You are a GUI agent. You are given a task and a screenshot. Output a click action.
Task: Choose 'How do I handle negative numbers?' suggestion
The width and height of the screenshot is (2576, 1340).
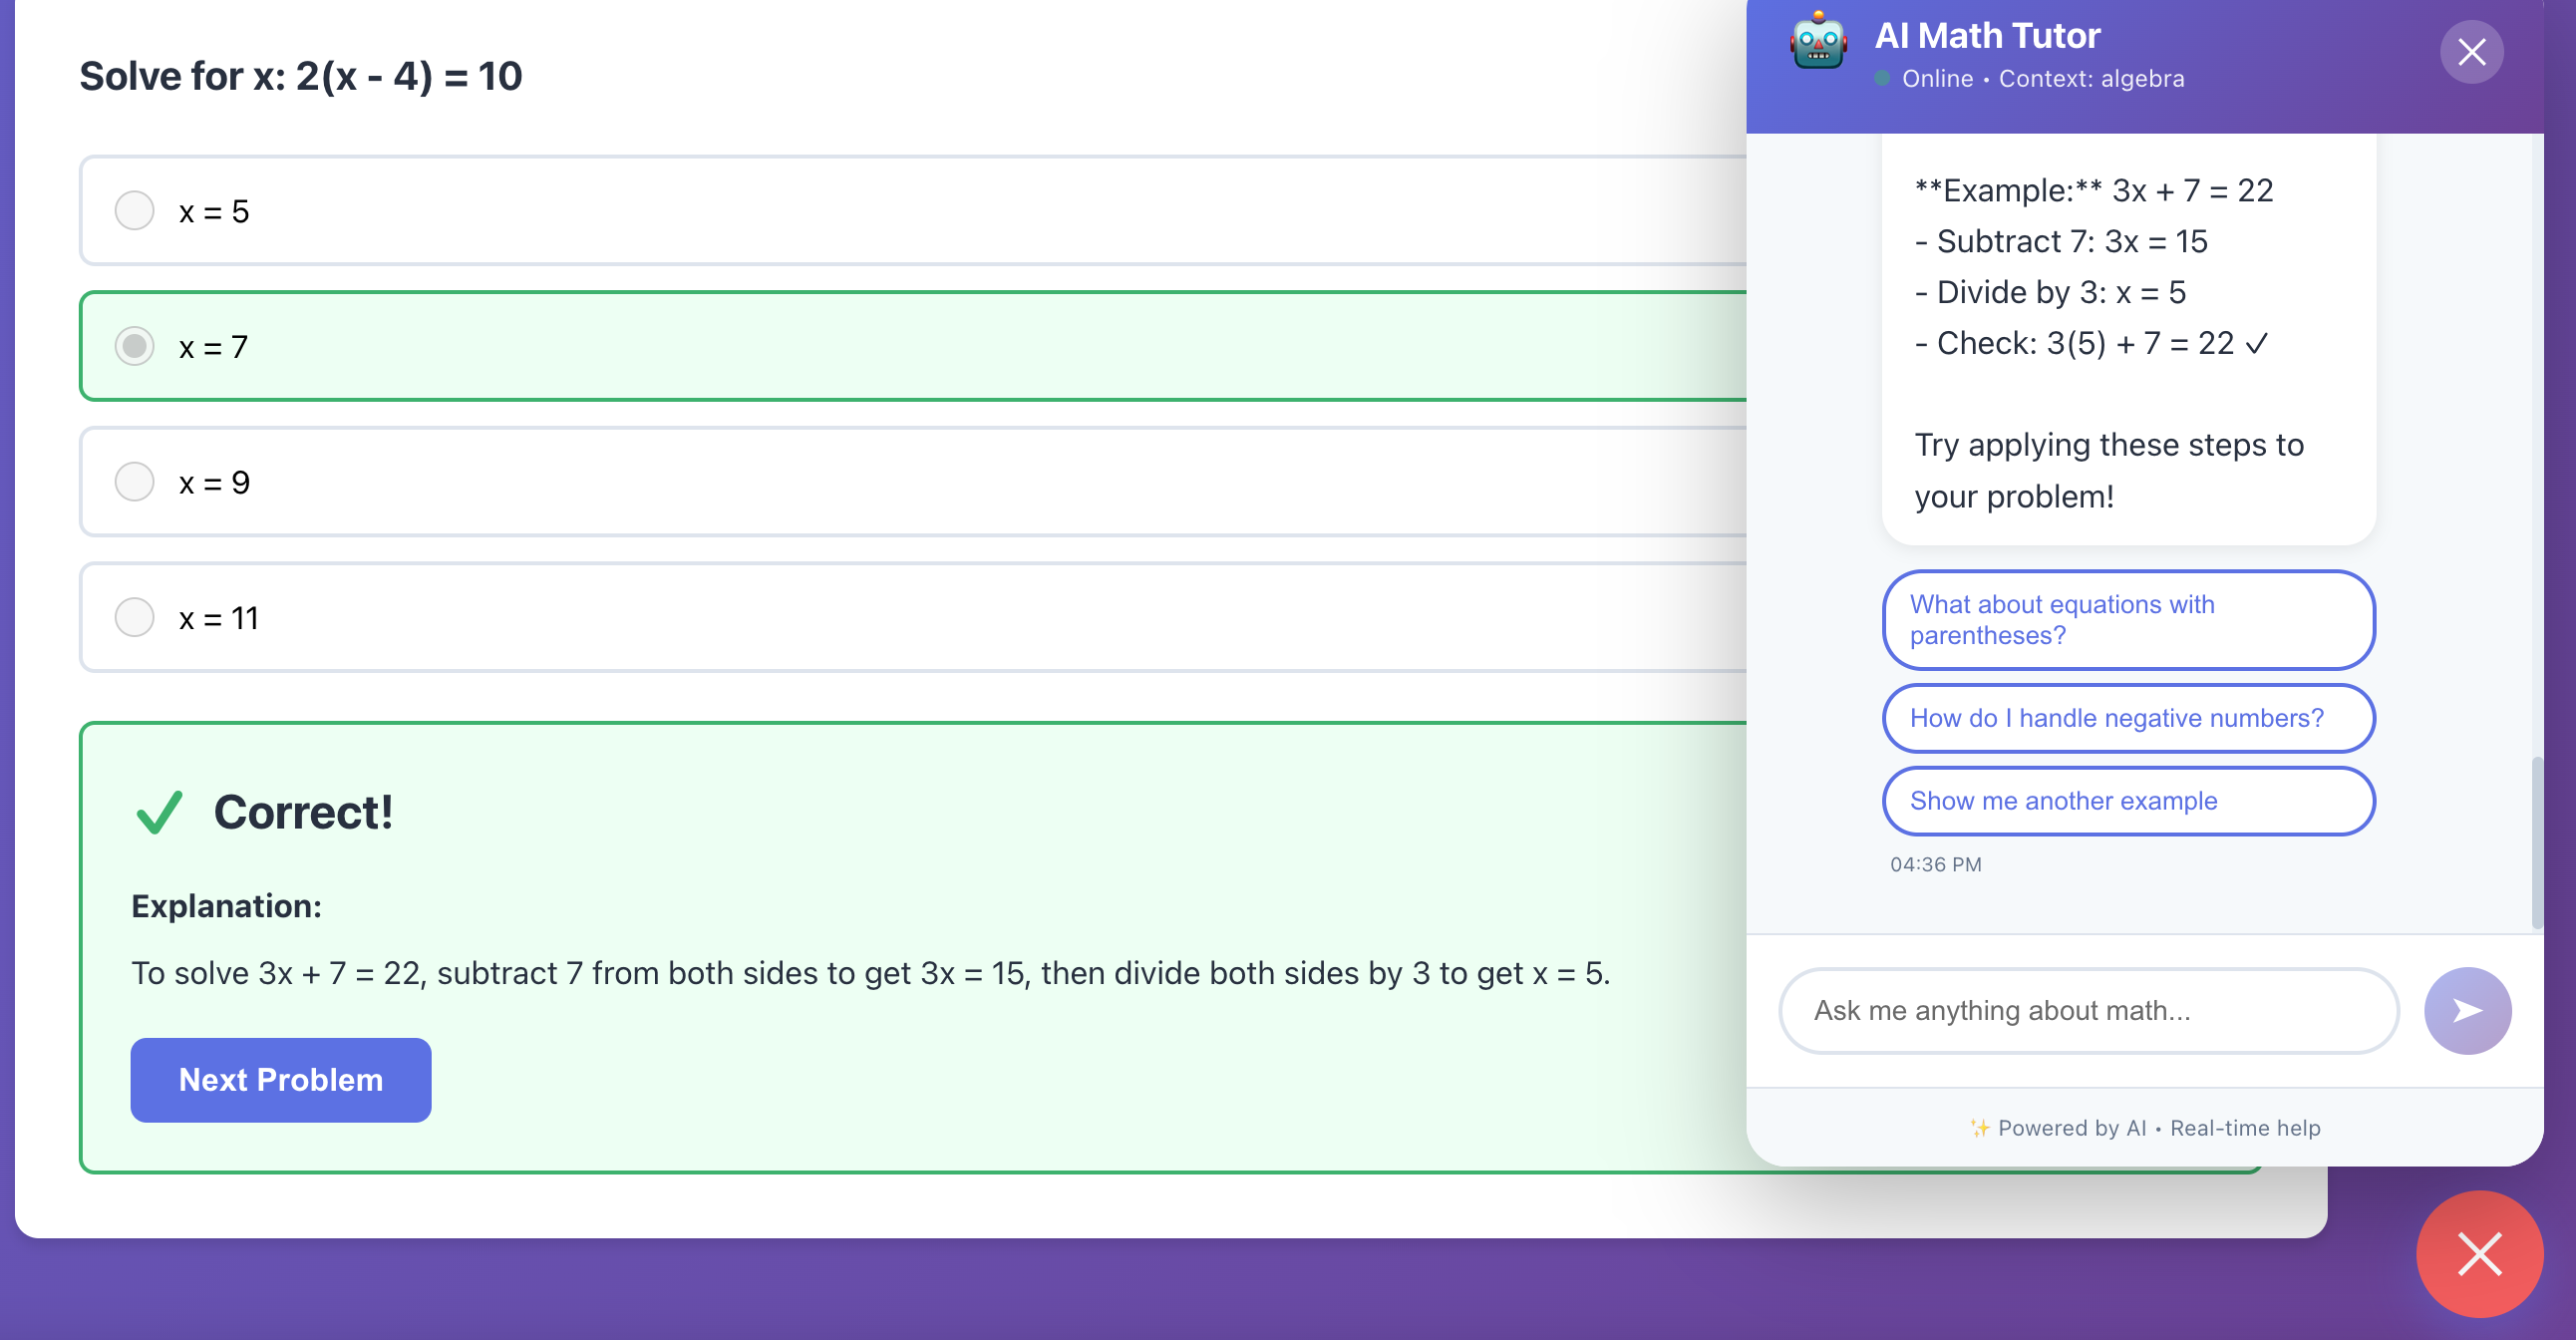[x=2127, y=718]
